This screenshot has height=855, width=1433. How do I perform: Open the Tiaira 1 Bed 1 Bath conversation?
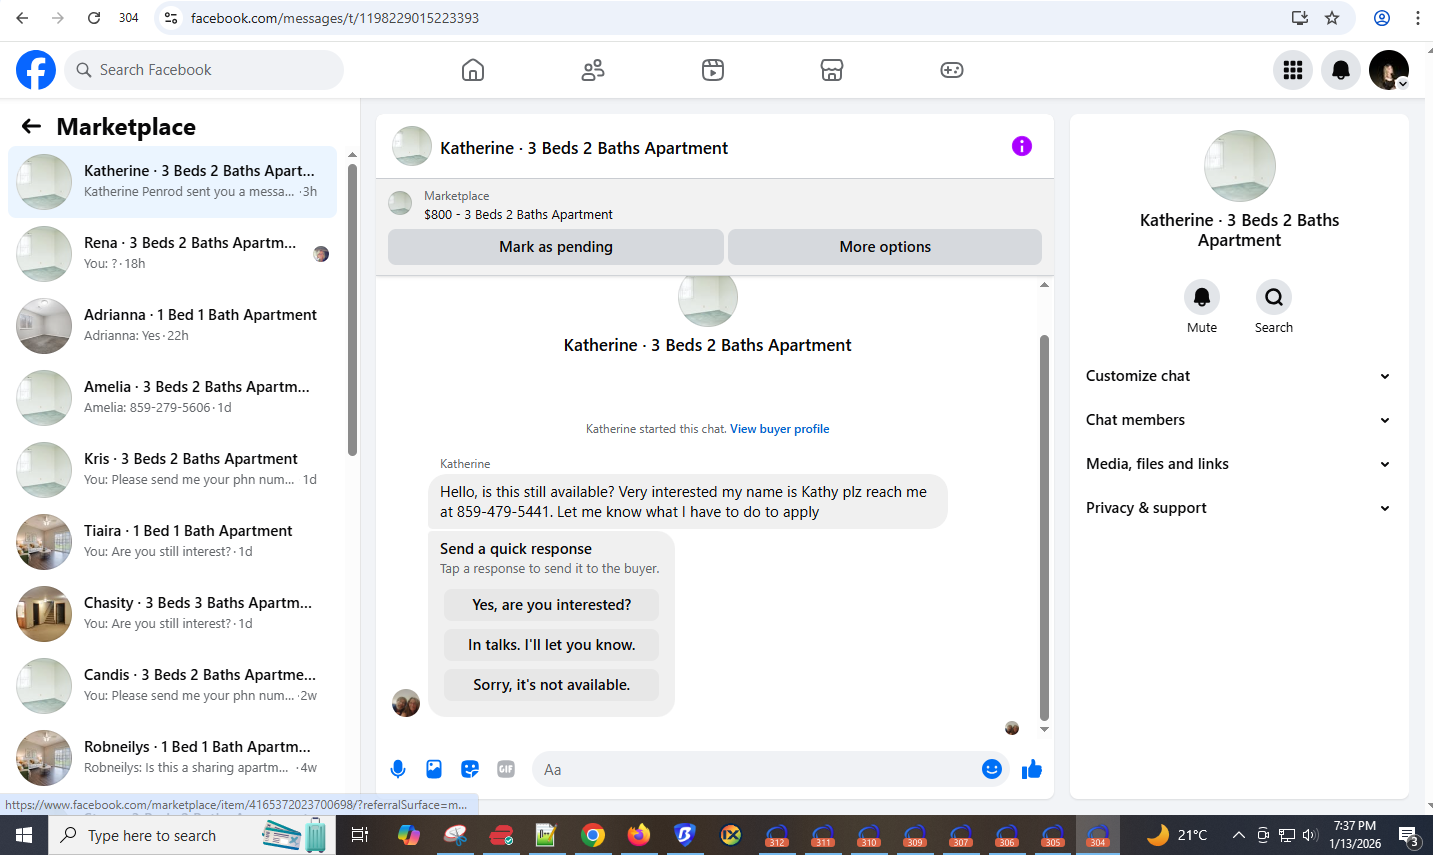pyautogui.click(x=173, y=541)
